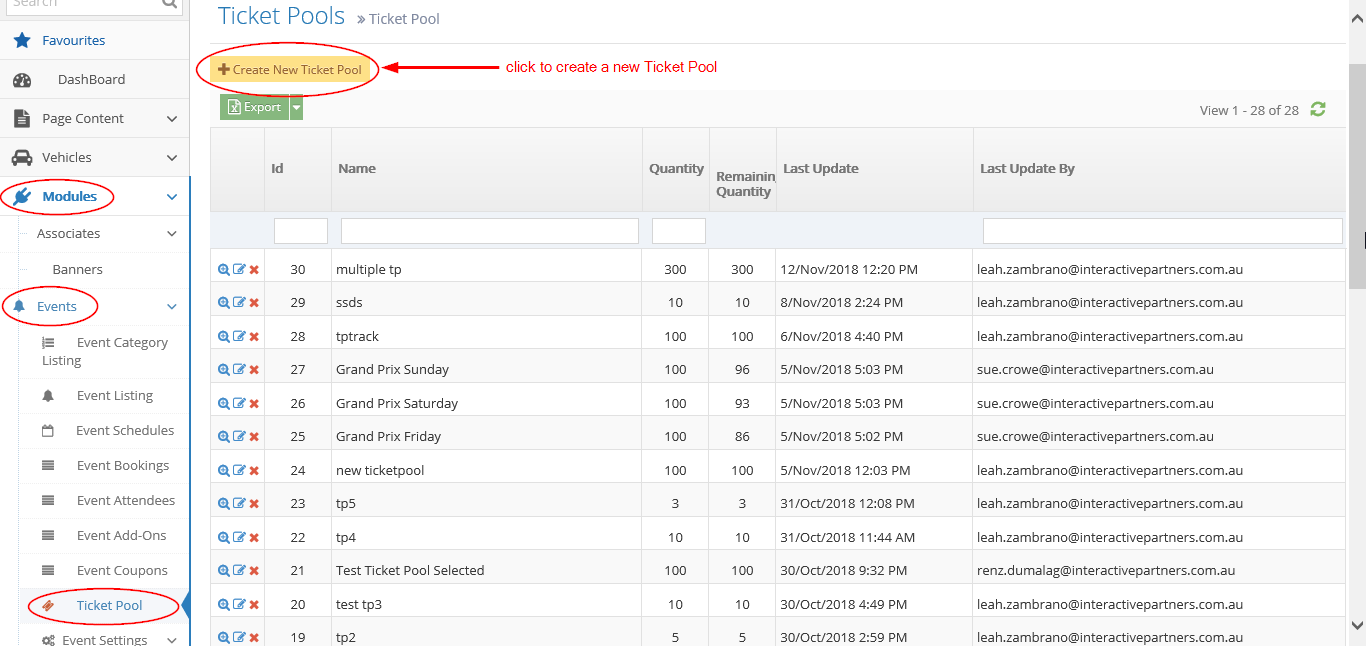Click the Name filter input field

coord(489,232)
